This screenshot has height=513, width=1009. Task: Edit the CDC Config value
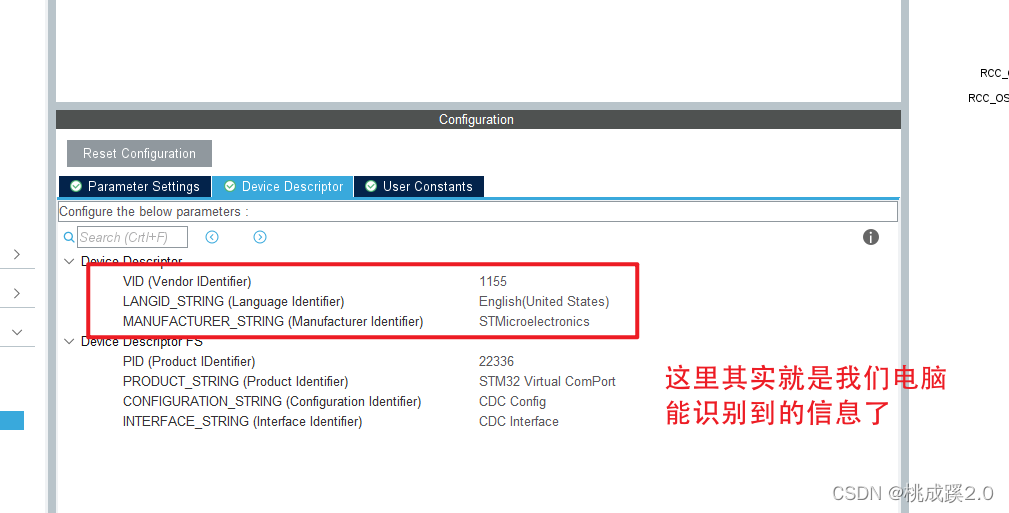512,402
